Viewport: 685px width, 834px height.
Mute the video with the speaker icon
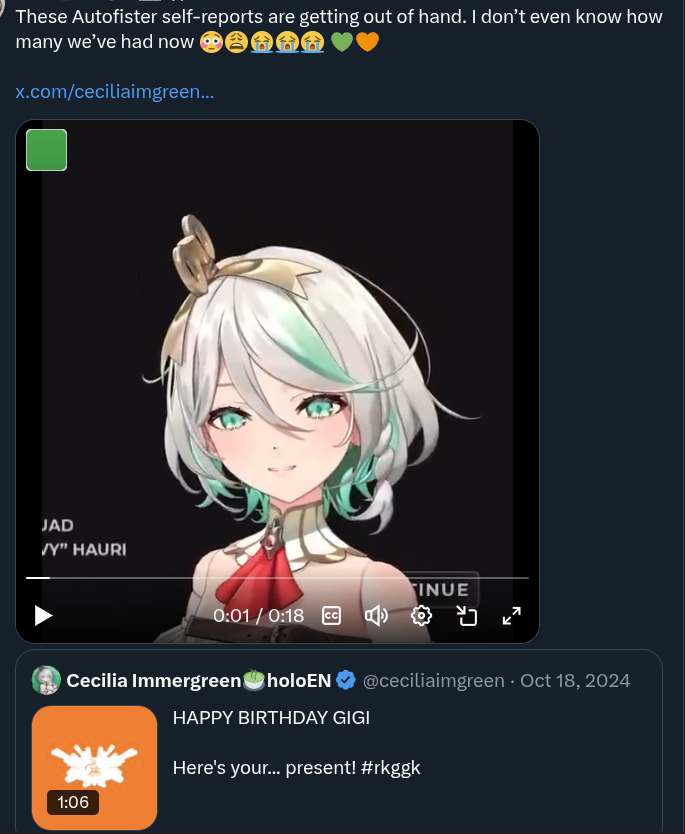[377, 615]
